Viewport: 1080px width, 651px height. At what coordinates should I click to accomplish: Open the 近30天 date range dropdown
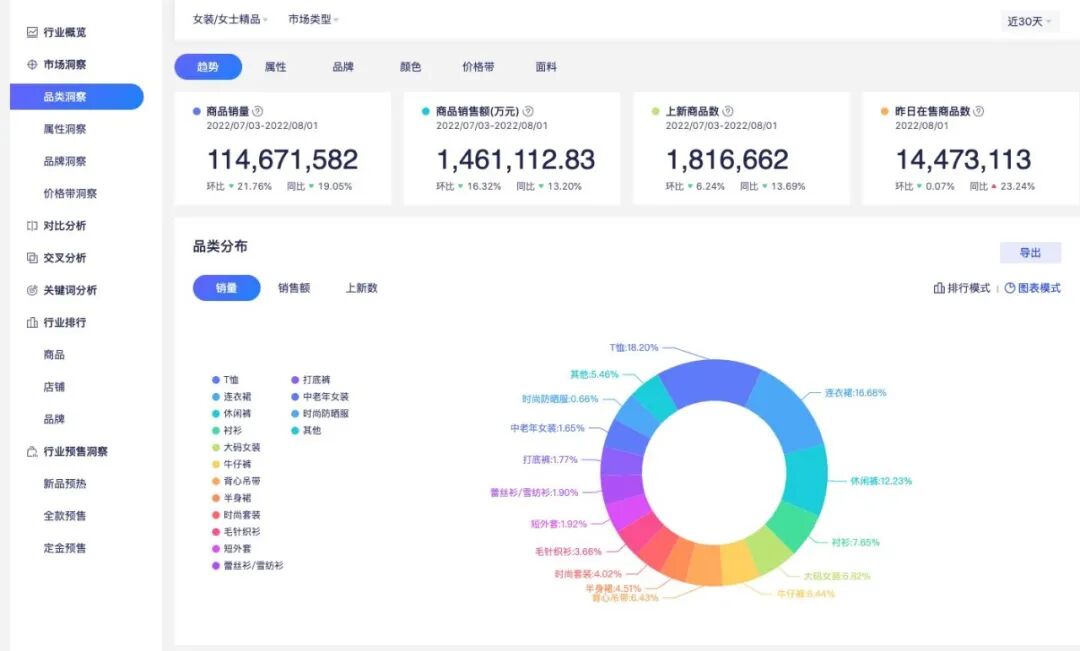(x=1029, y=21)
